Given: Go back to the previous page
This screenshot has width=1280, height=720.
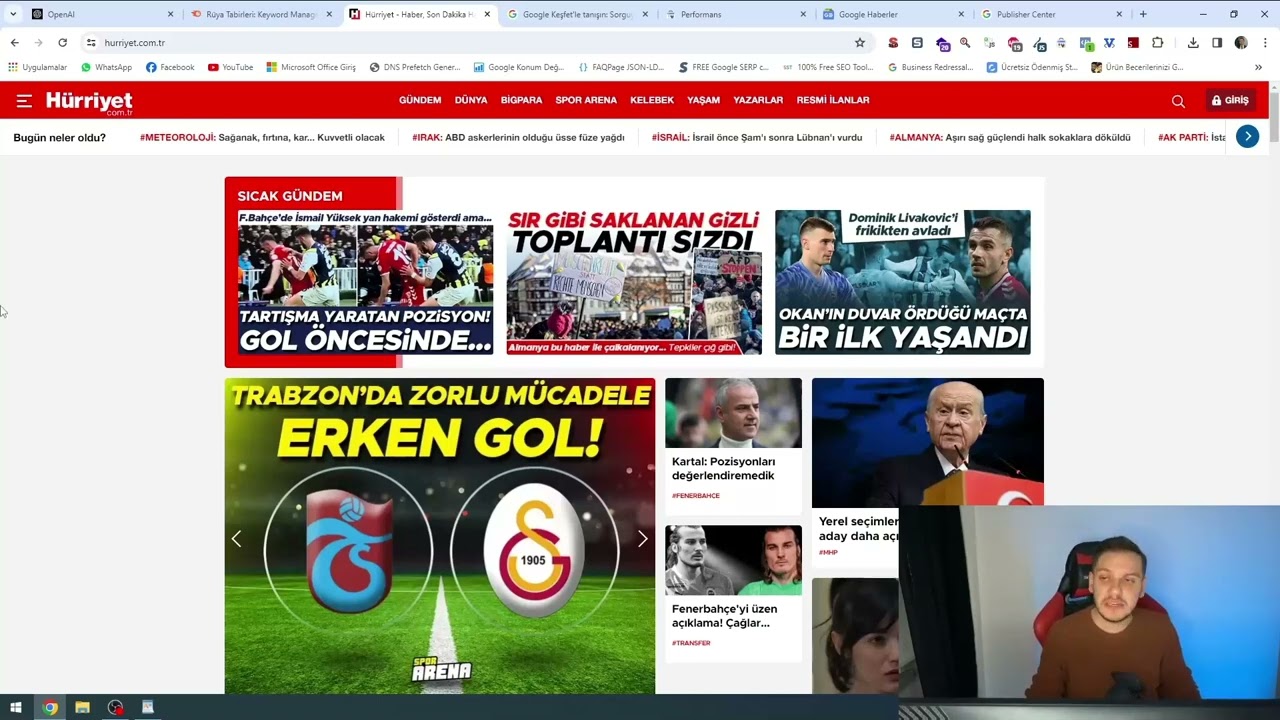Looking at the screenshot, I should coord(14,43).
